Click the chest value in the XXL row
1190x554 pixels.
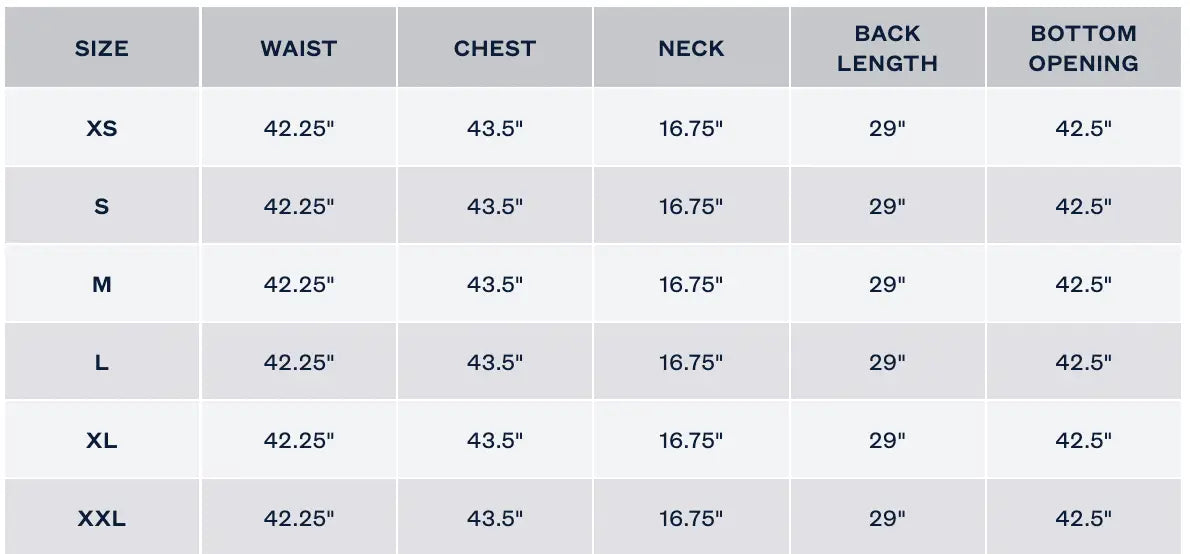point(495,518)
